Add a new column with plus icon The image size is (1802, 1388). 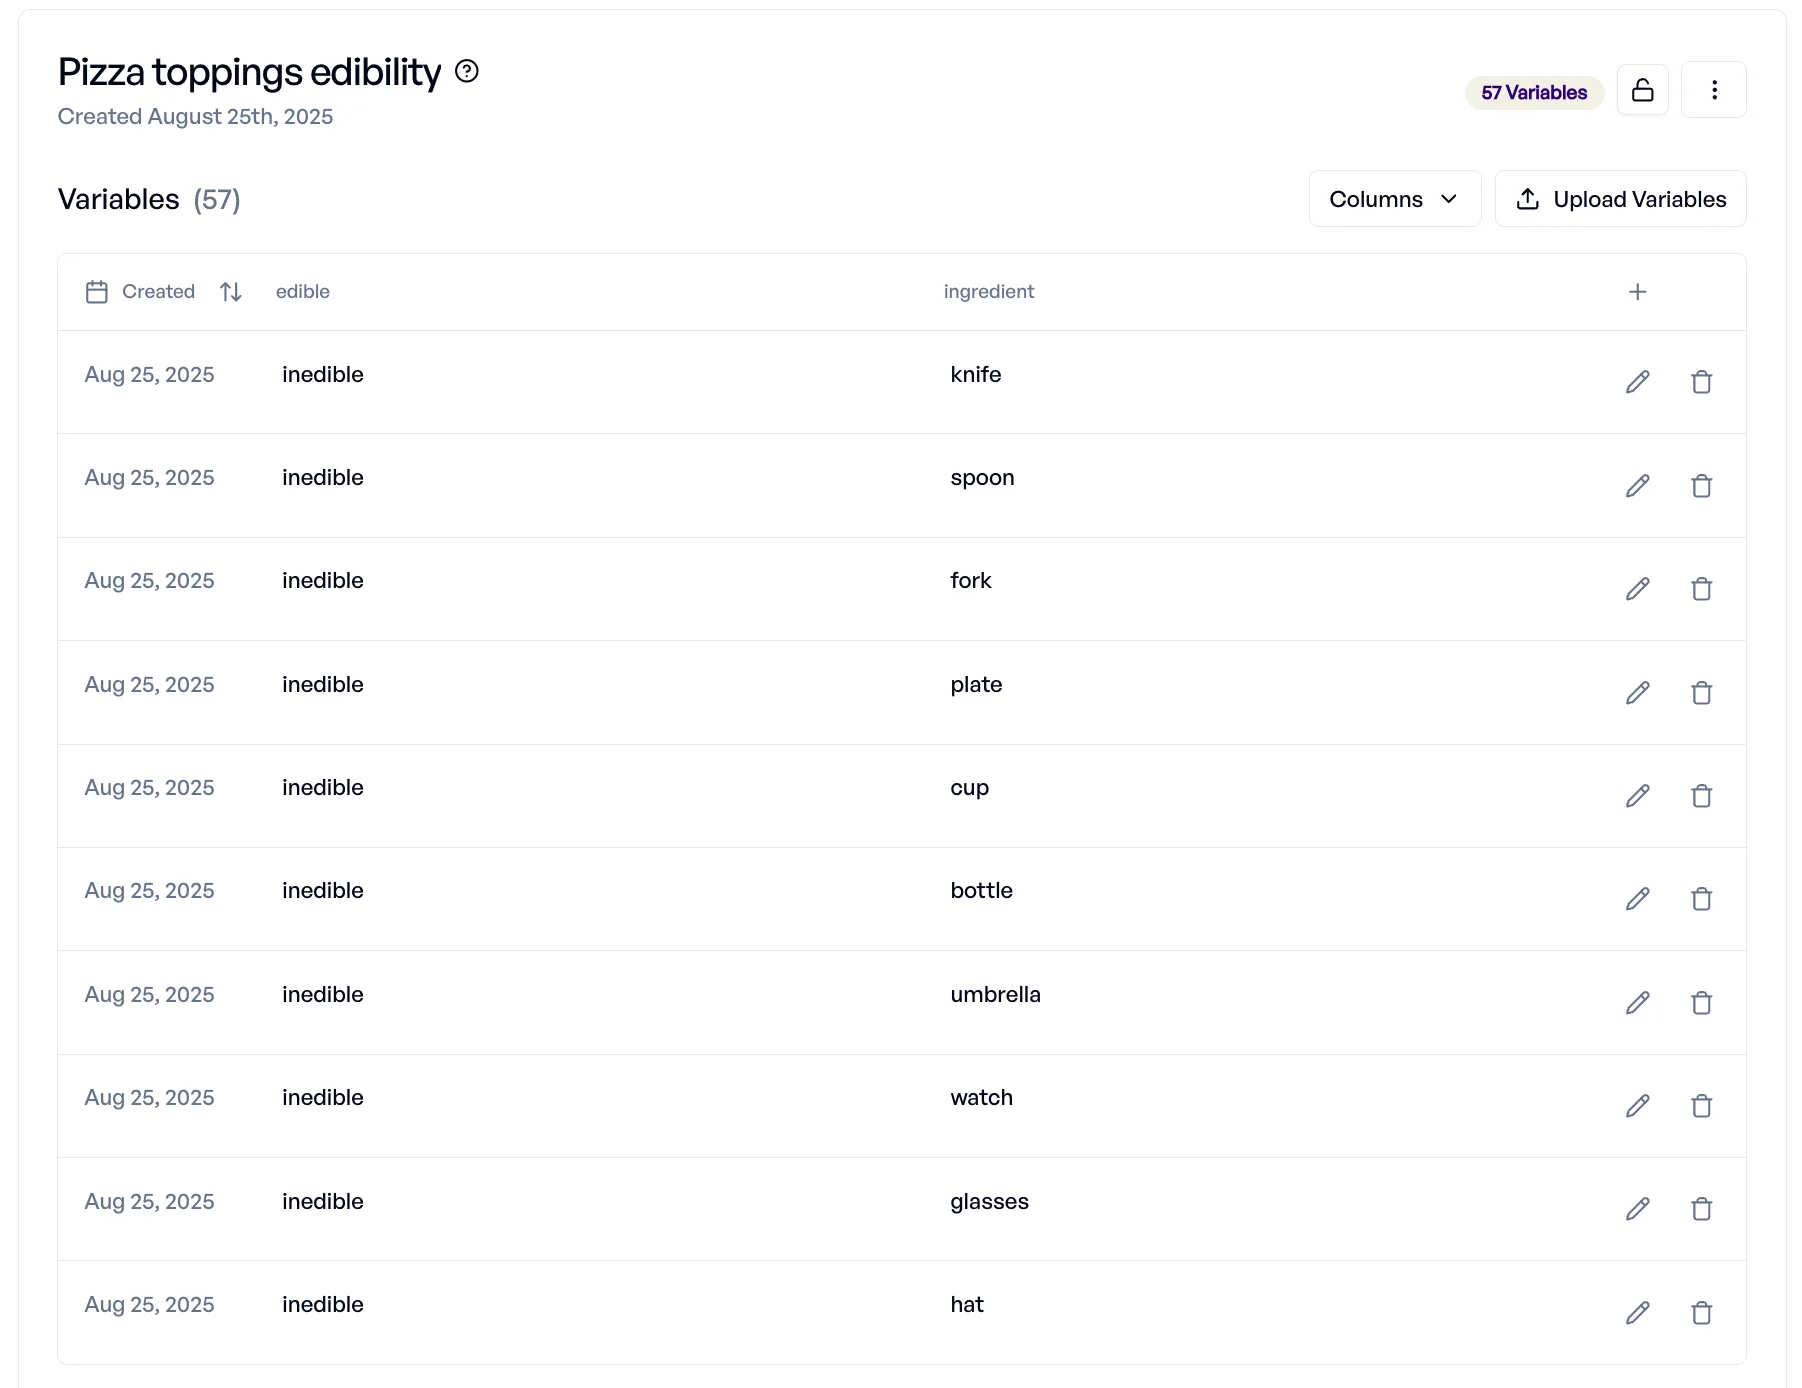pos(1637,292)
